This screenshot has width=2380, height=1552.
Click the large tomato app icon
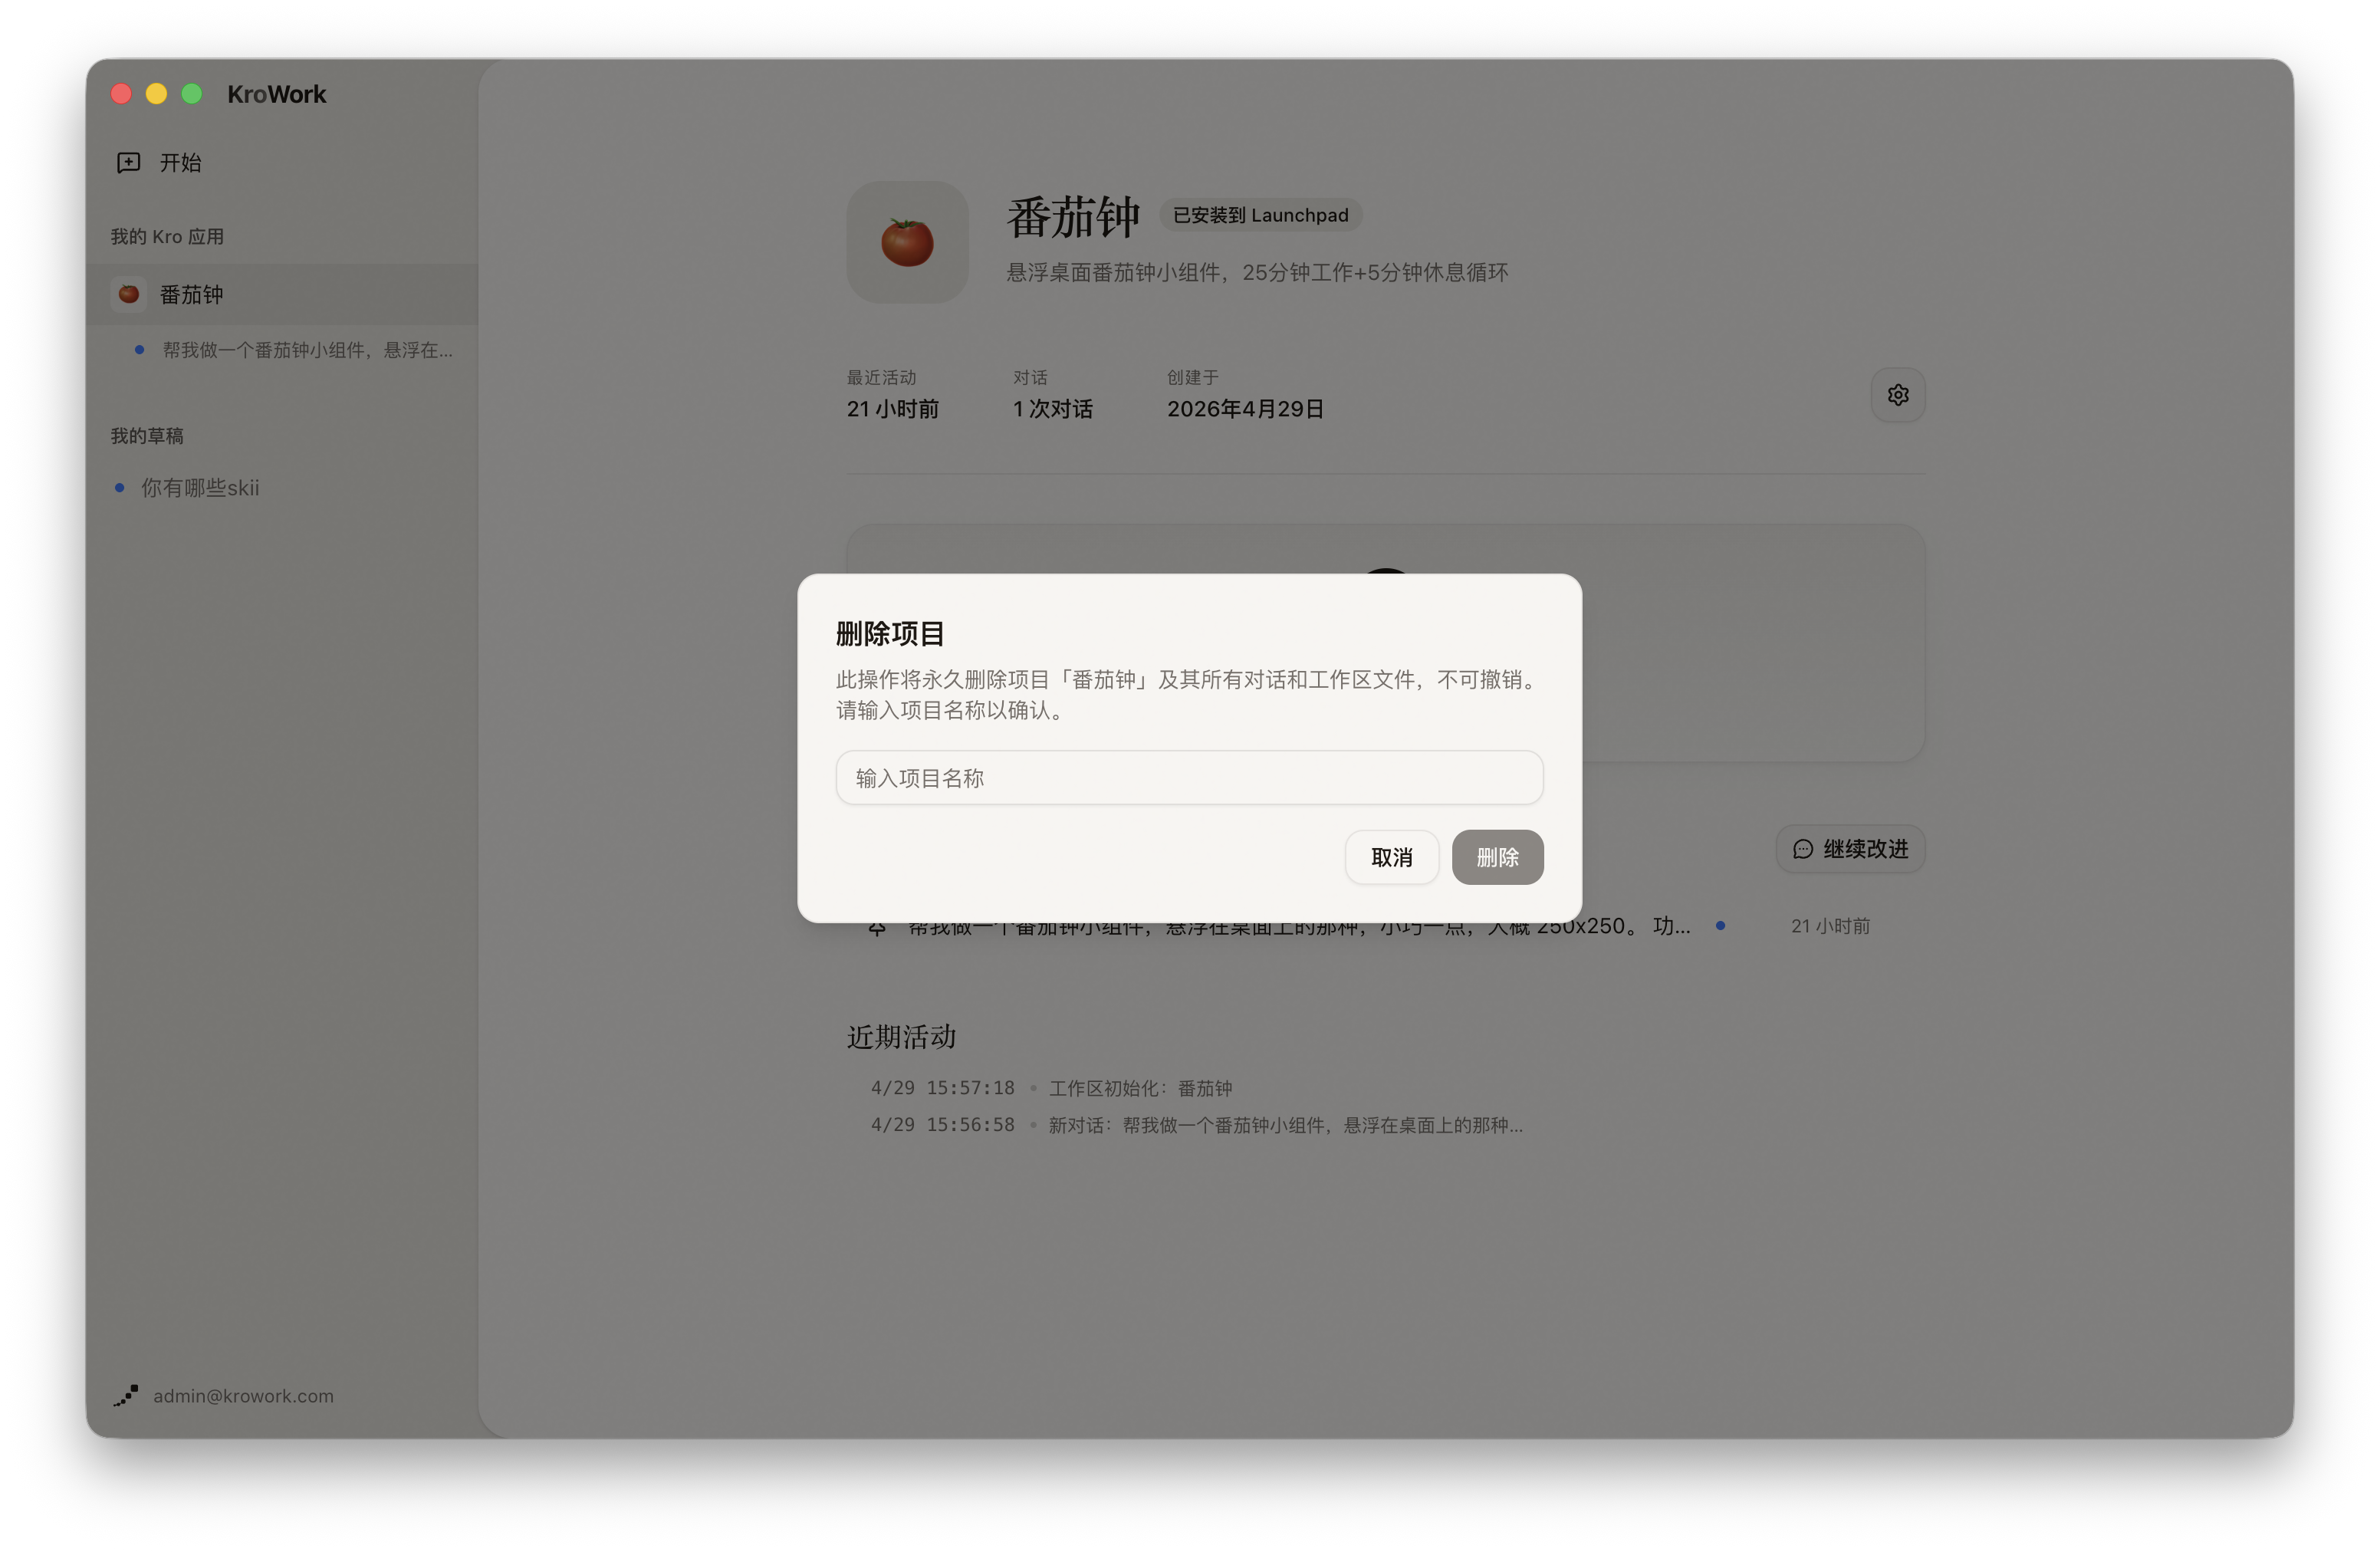tap(907, 242)
